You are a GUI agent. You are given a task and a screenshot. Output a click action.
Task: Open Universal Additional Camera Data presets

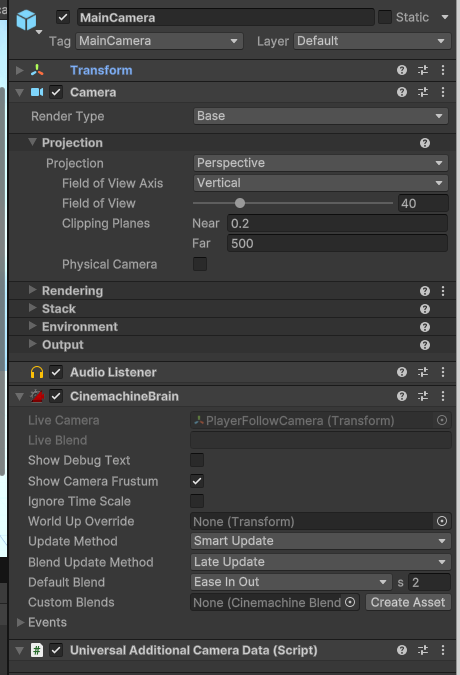pos(423,650)
